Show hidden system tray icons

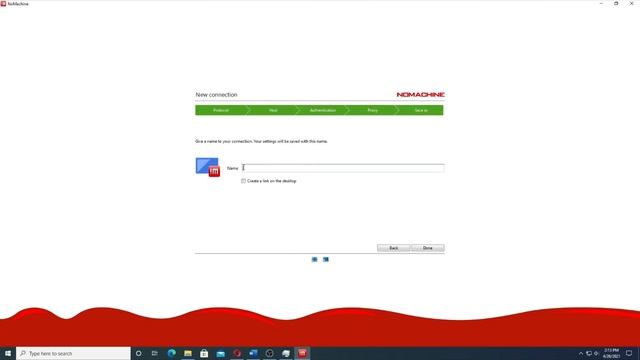click(x=581, y=353)
